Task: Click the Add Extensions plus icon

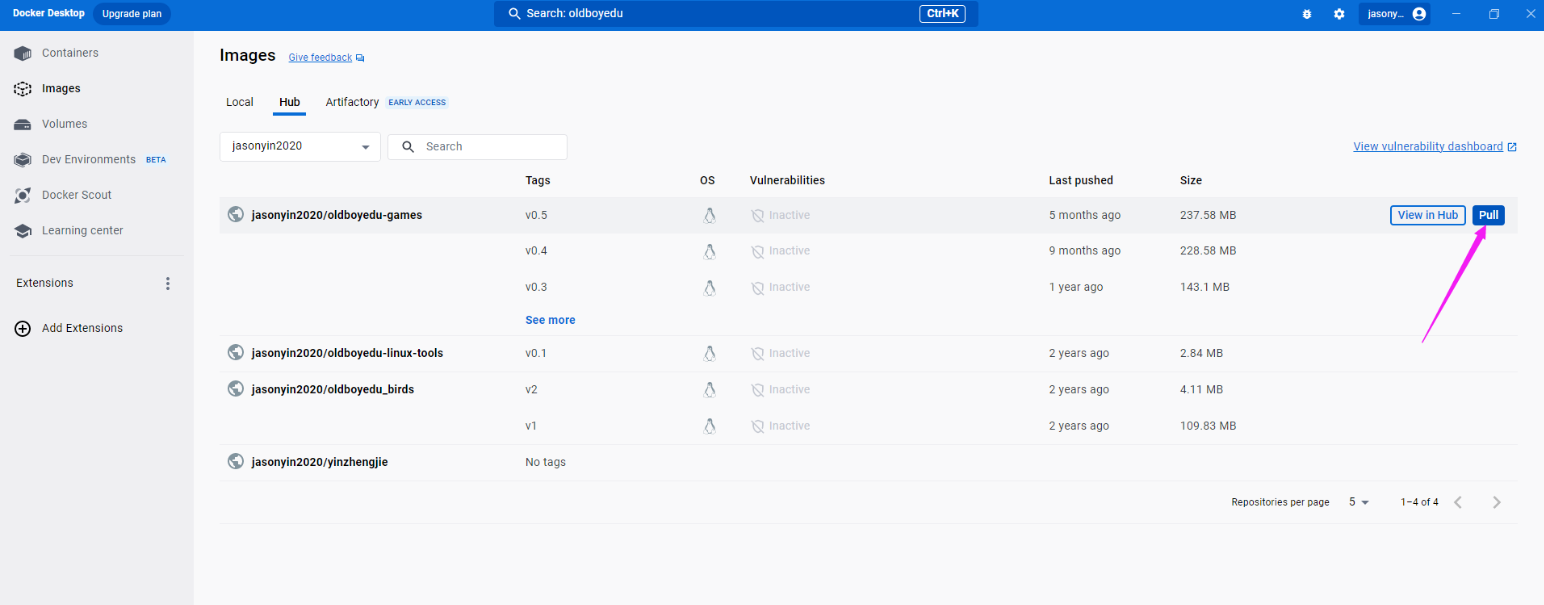Action: pos(22,328)
